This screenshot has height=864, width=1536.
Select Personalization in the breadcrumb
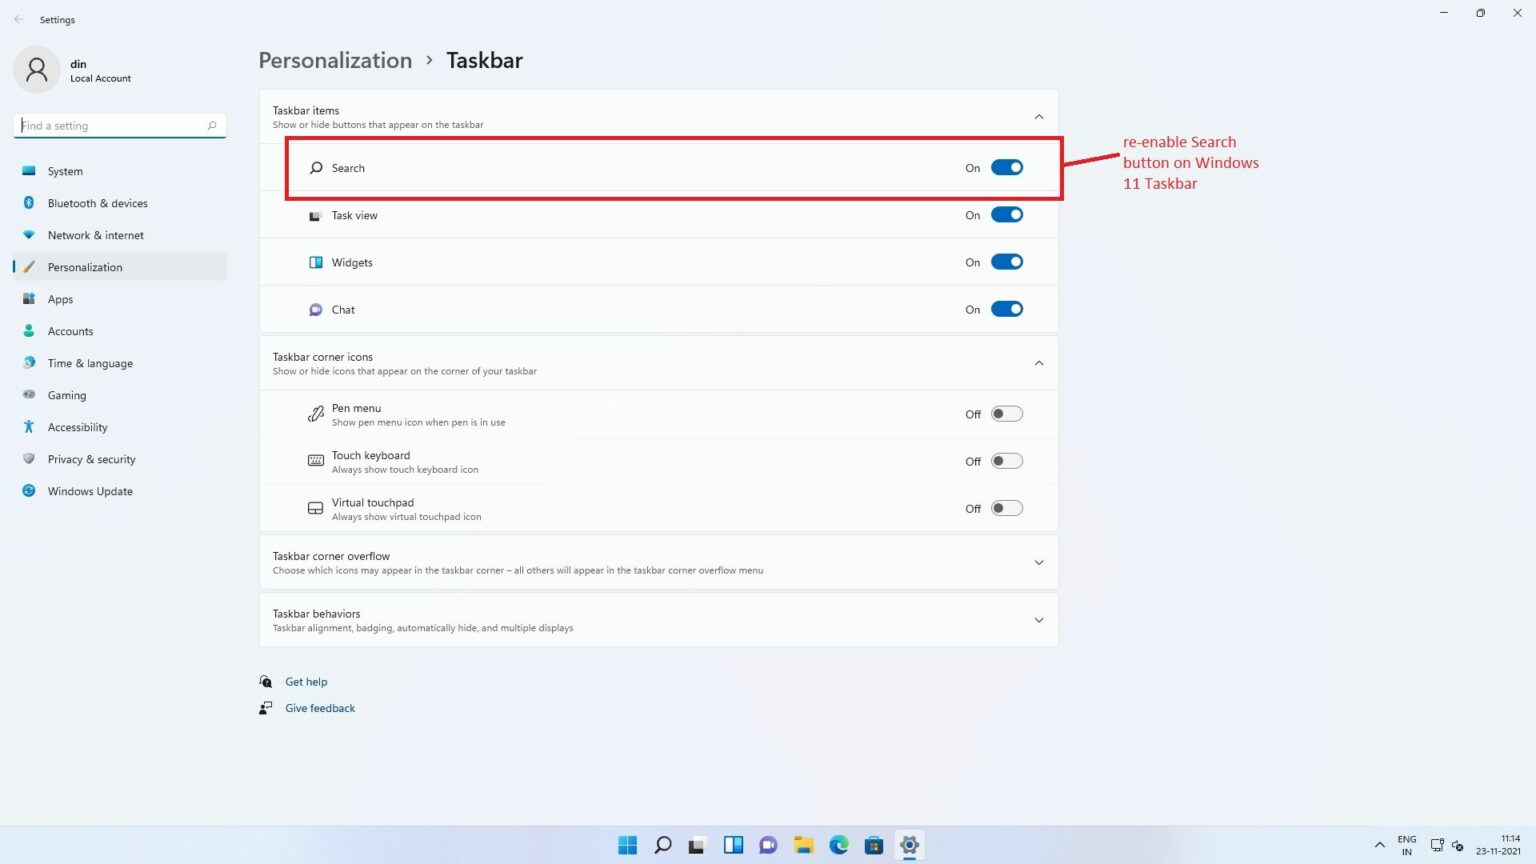pyautogui.click(x=335, y=60)
